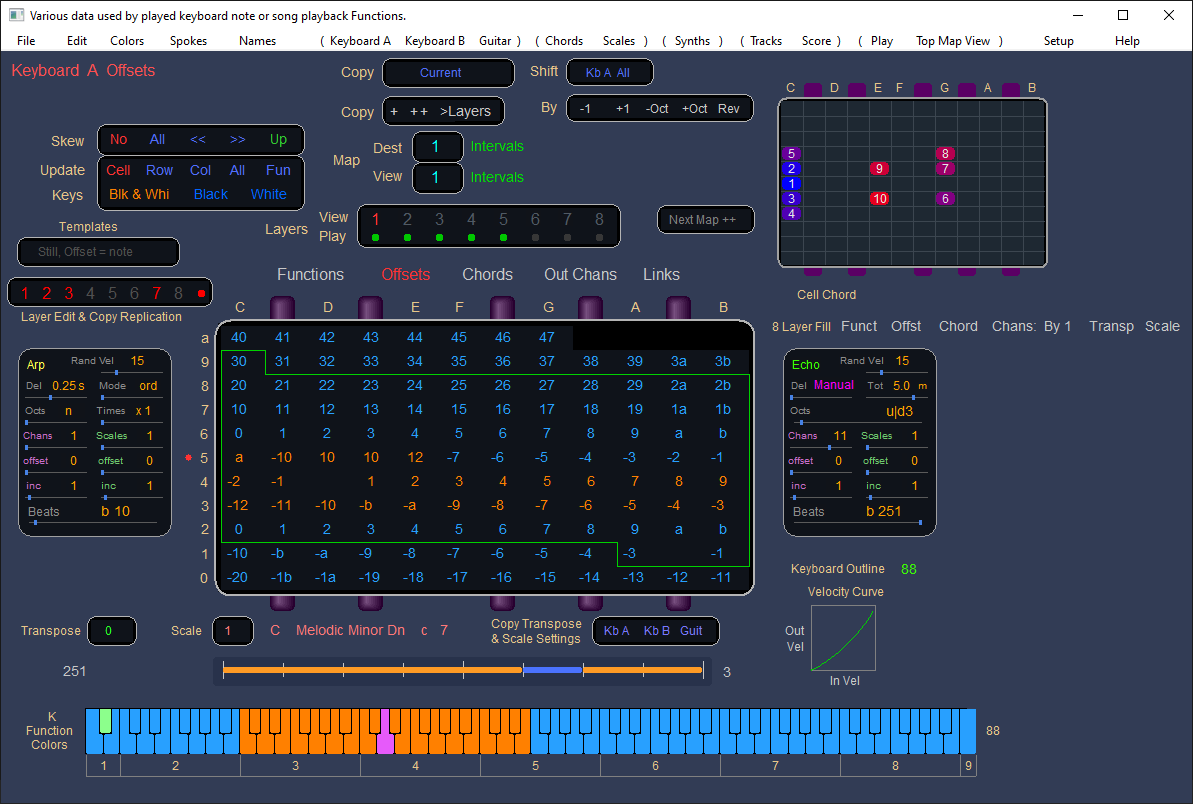Click the app icon in title bar
Image resolution: width=1193 pixels, height=804 pixels.
[16, 15]
